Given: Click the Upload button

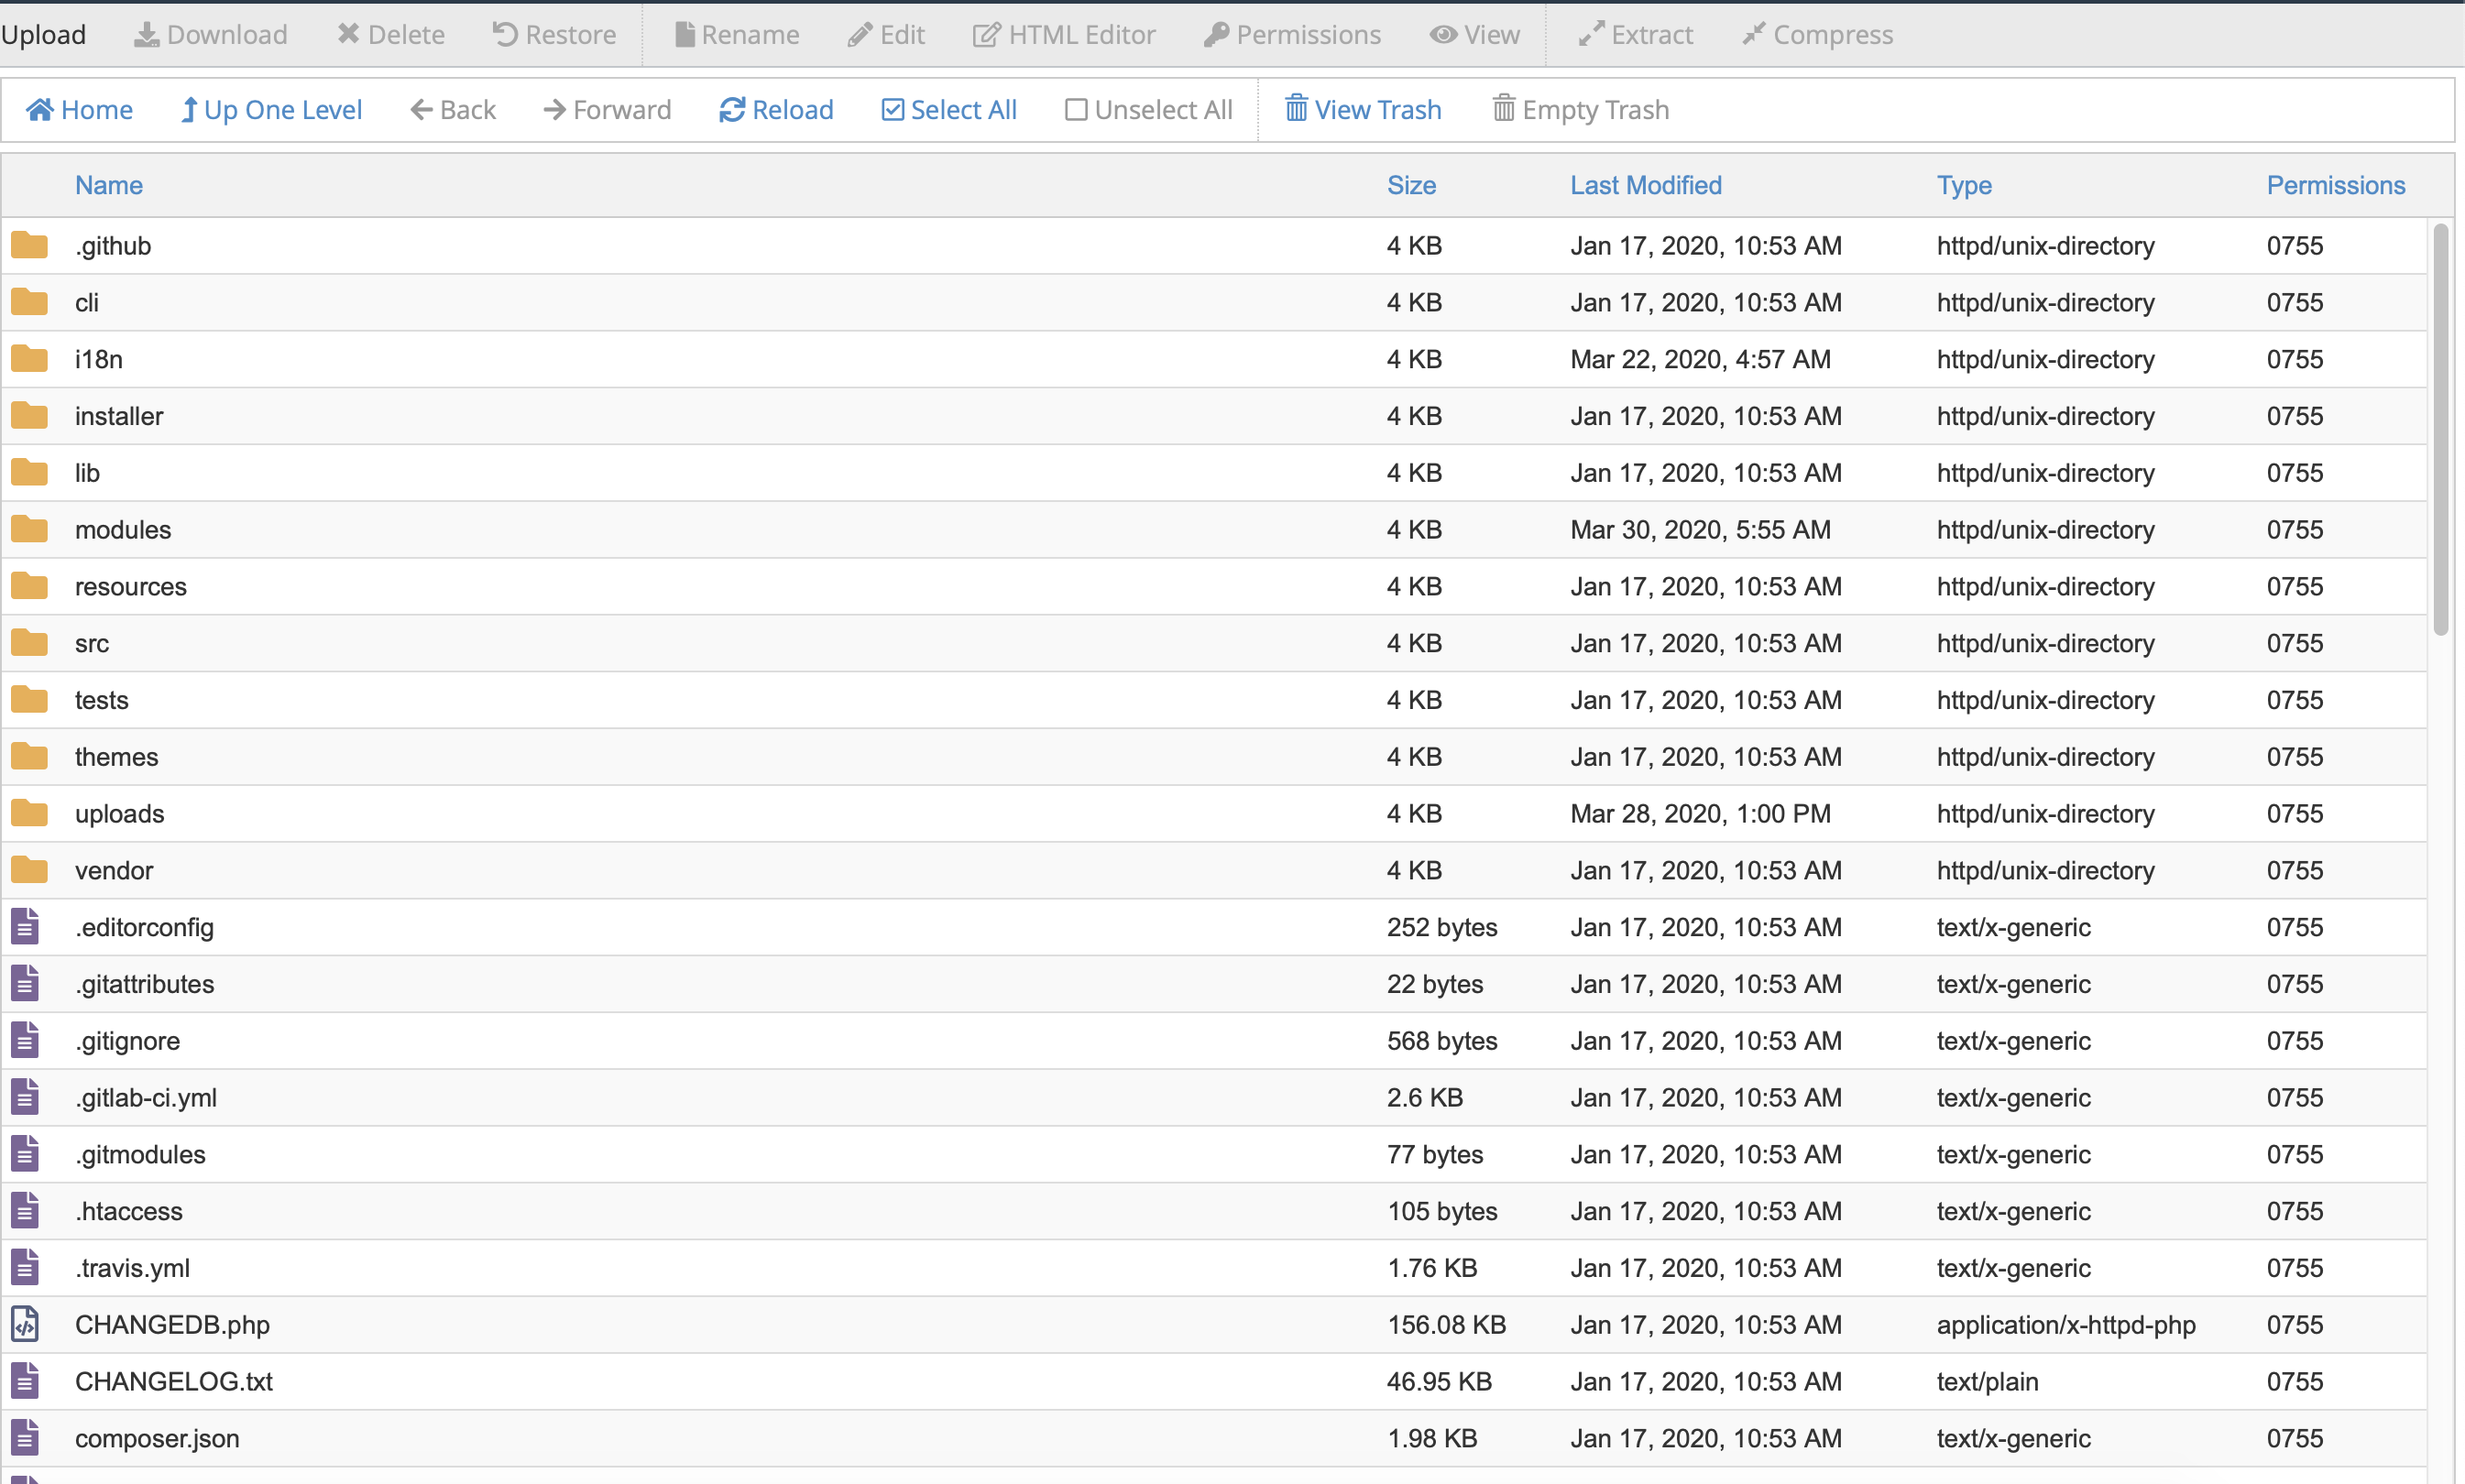Looking at the screenshot, I should pos(43,34).
